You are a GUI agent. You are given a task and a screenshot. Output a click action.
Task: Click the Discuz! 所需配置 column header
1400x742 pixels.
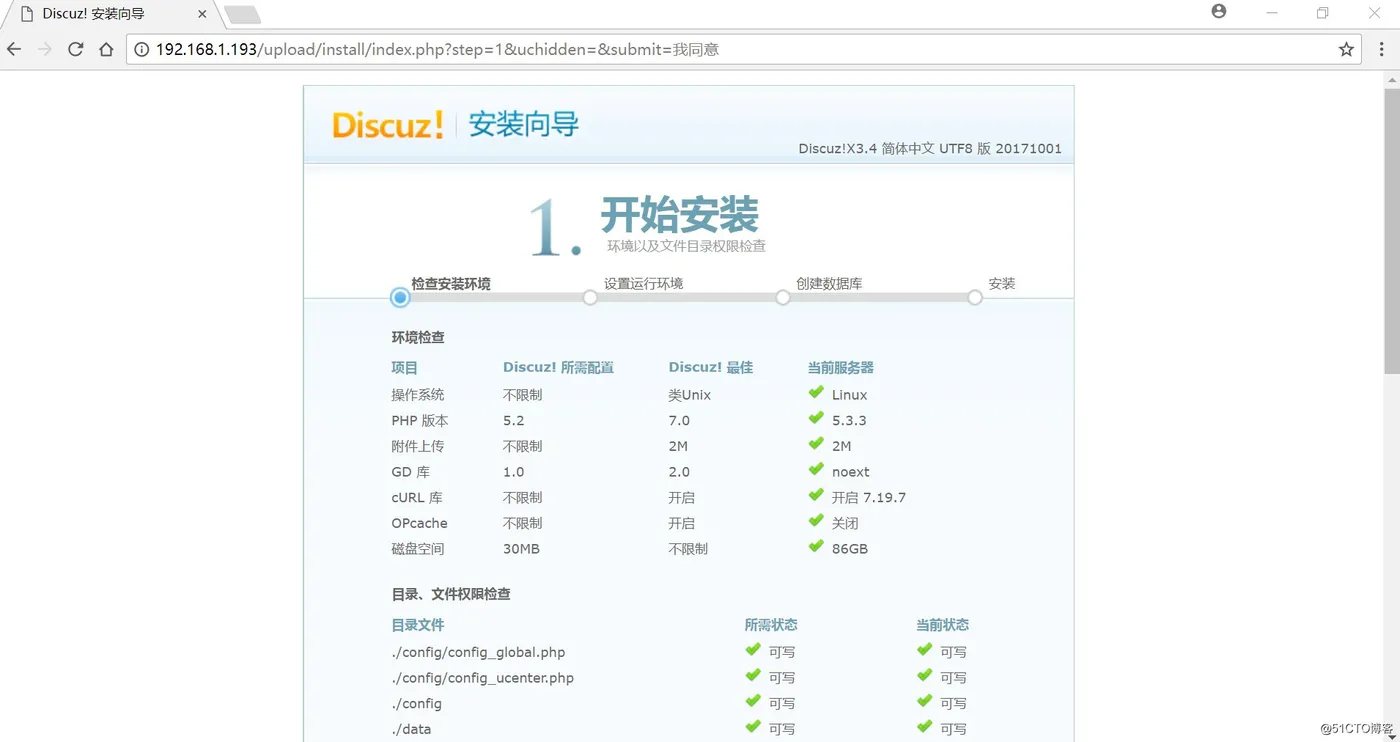tap(558, 367)
